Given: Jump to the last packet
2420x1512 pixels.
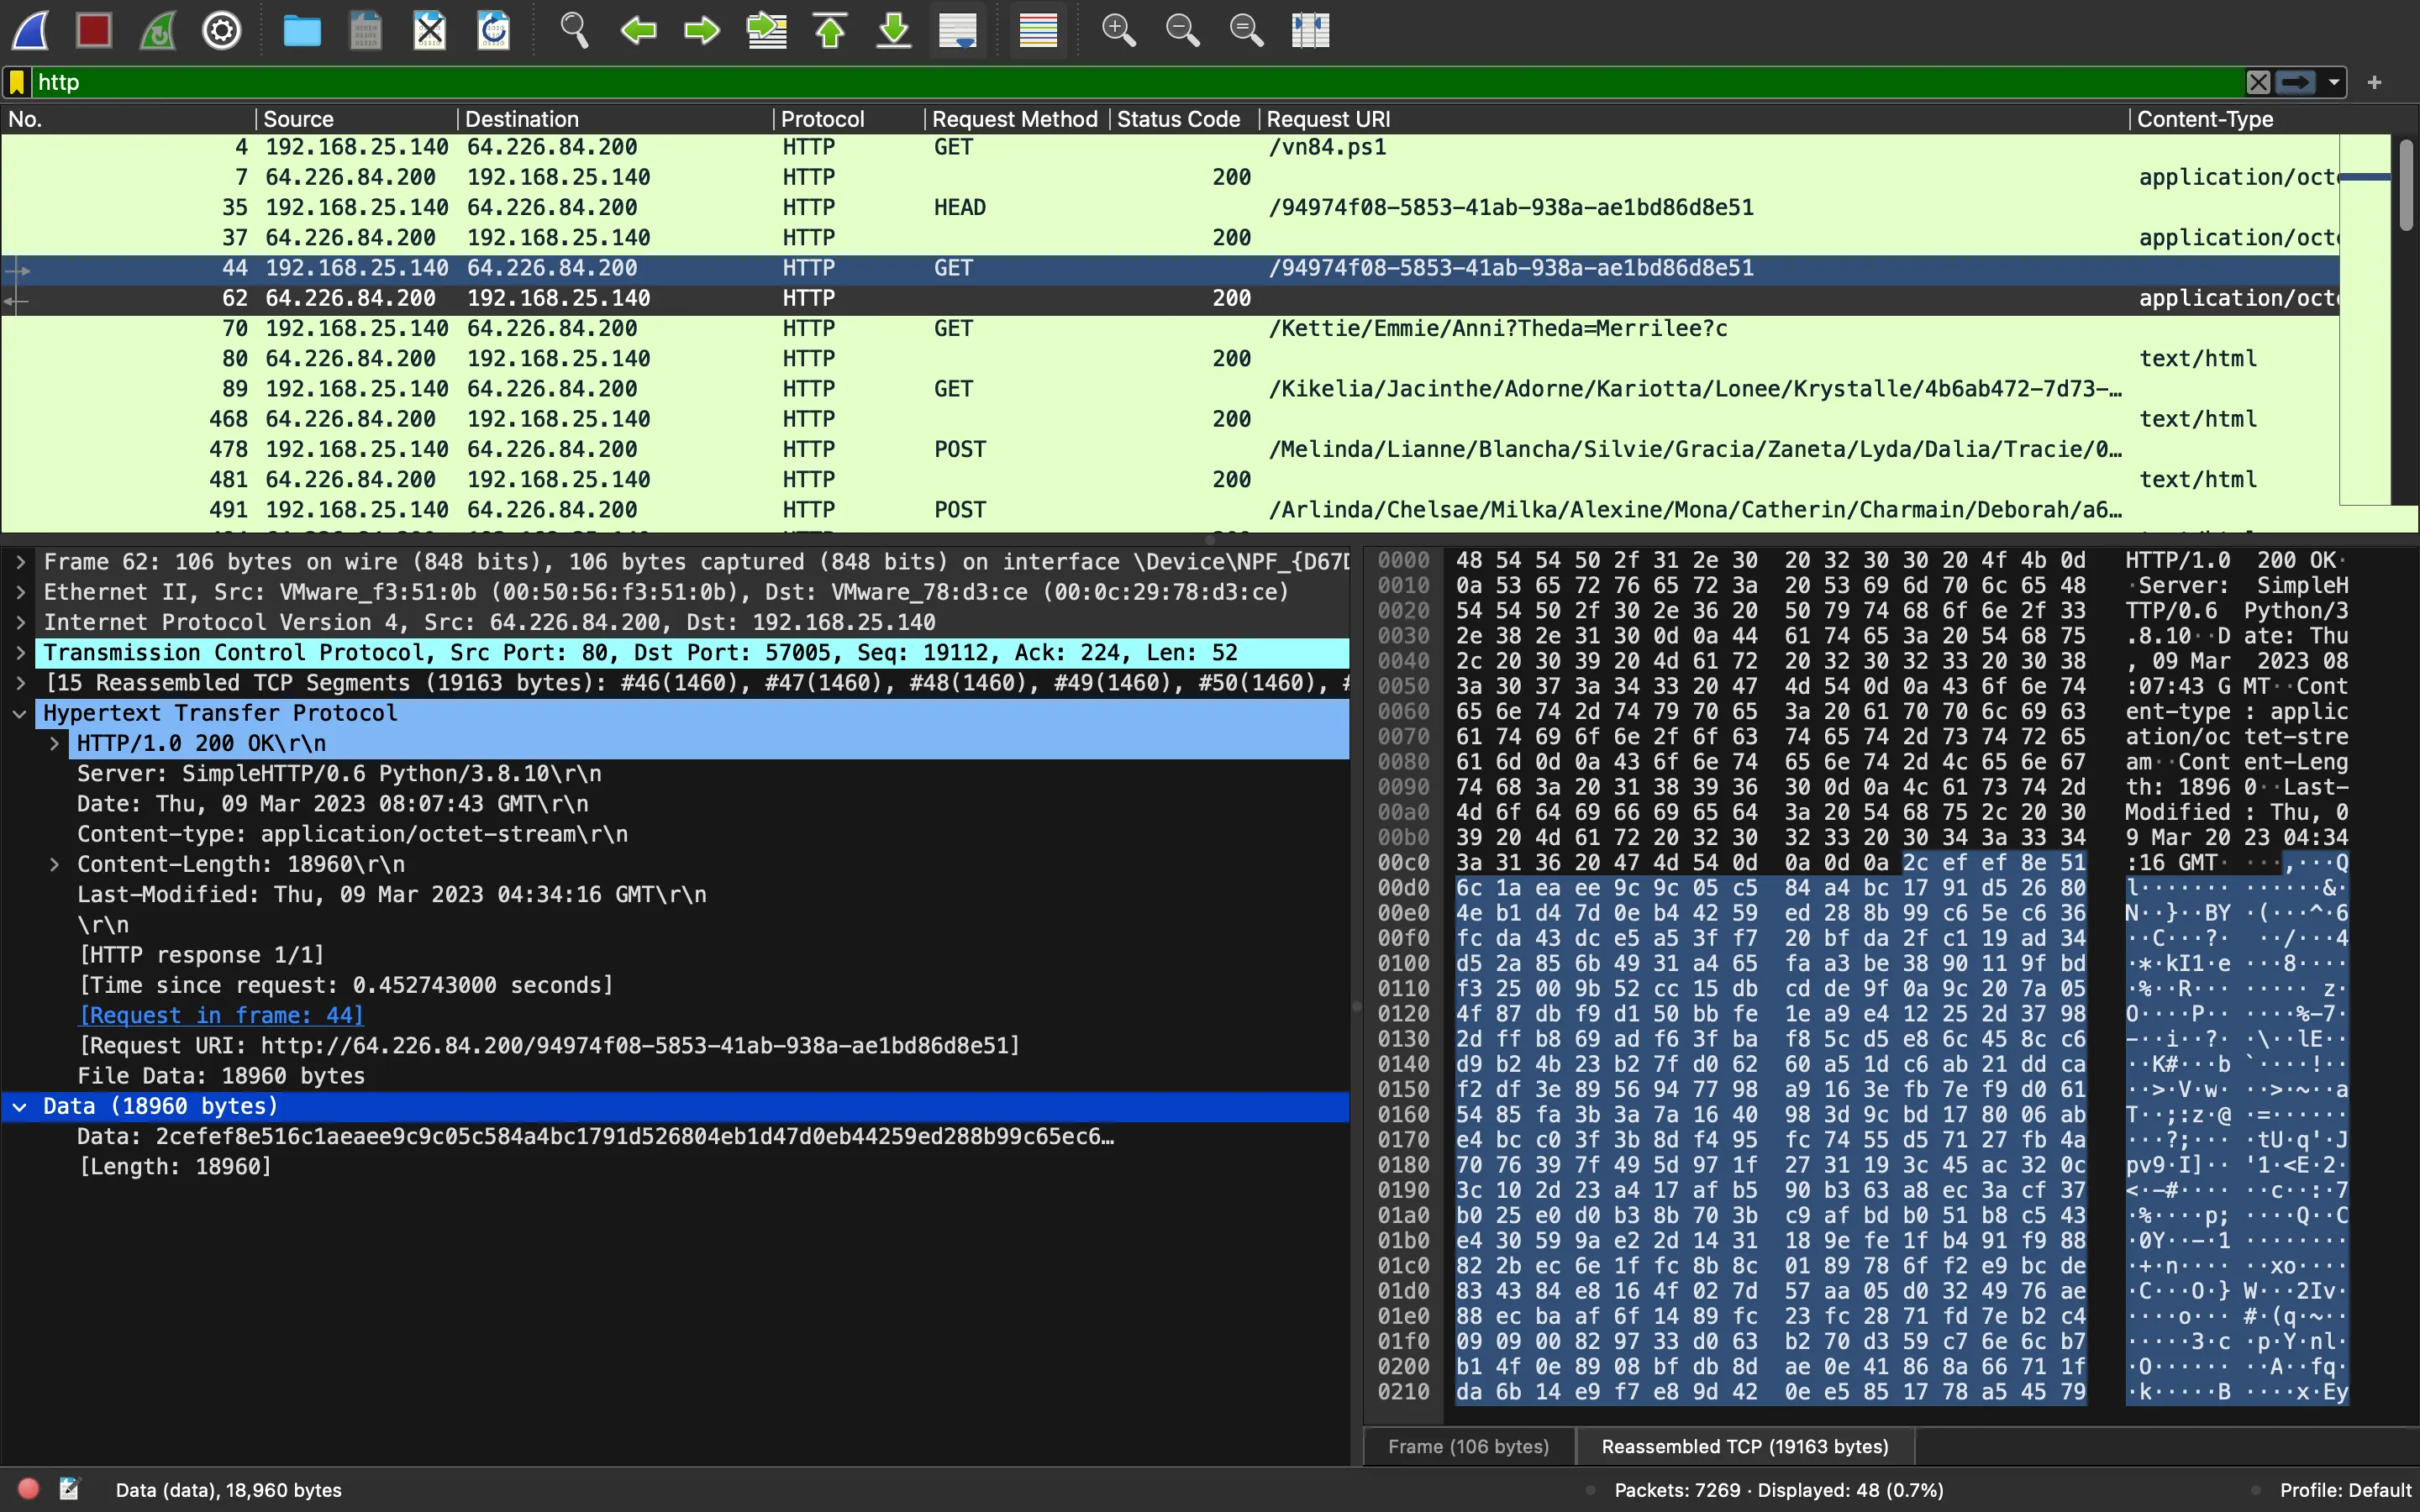Looking at the screenshot, I should [x=894, y=30].
